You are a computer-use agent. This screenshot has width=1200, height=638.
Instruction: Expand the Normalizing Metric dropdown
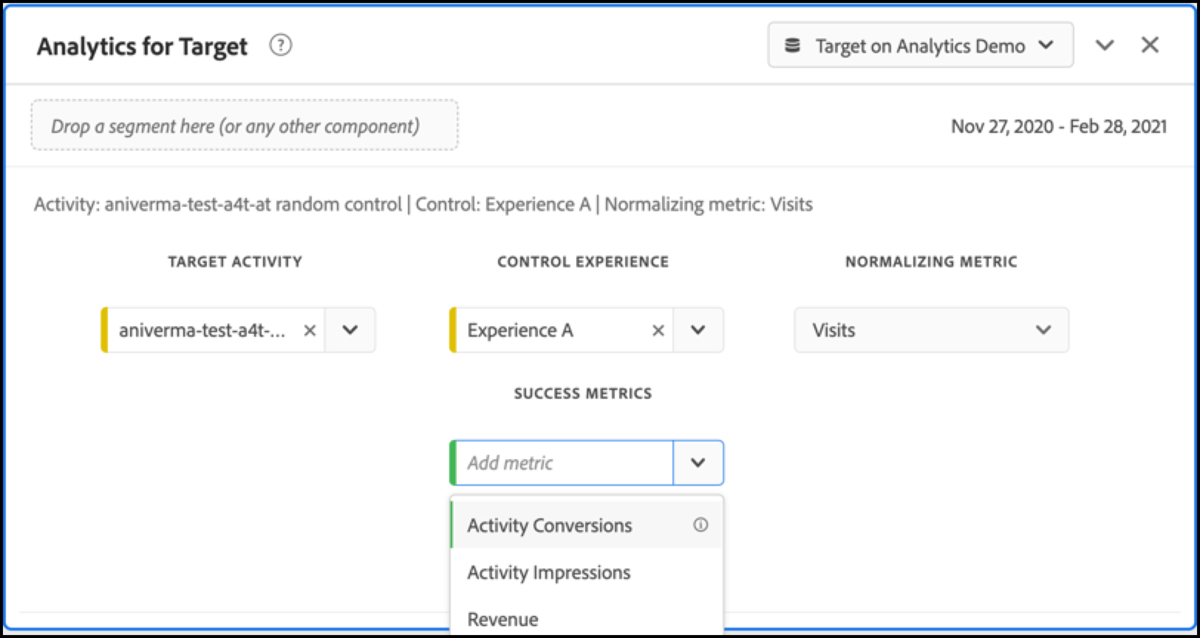click(1045, 330)
